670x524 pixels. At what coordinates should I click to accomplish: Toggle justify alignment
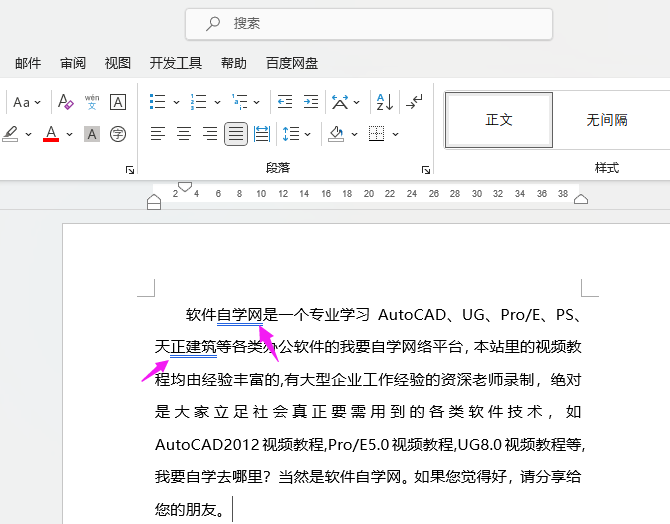(236, 134)
